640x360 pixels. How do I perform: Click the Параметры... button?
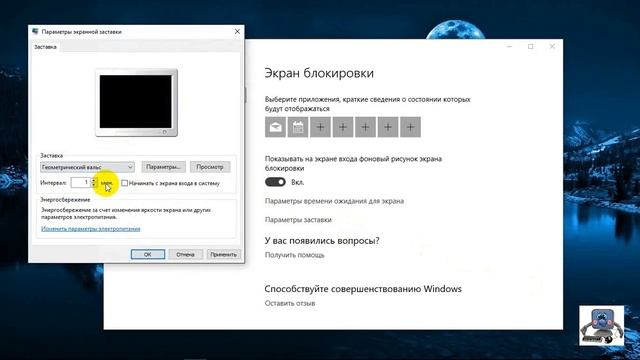(x=163, y=167)
